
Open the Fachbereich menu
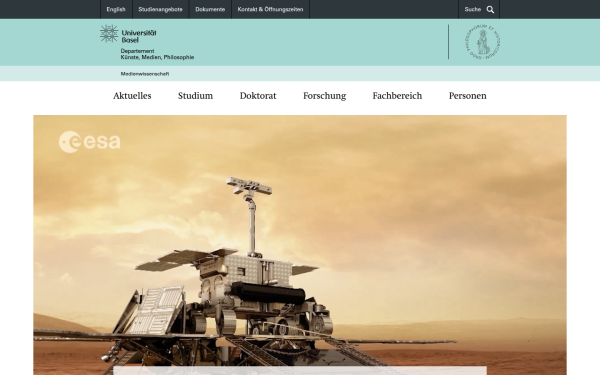(397, 96)
